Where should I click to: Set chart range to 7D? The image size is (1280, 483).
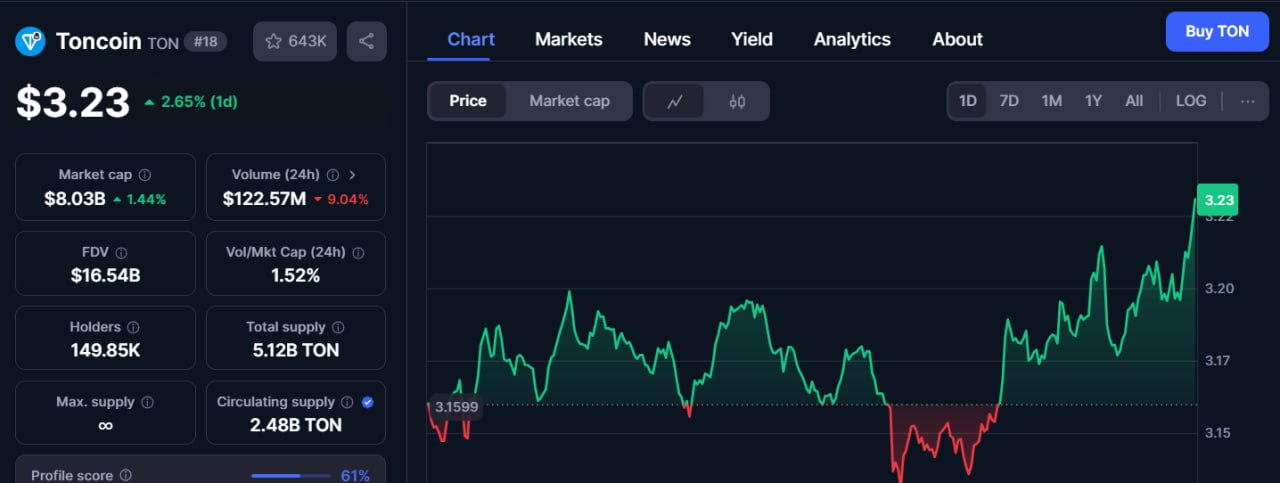tap(1009, 101)
